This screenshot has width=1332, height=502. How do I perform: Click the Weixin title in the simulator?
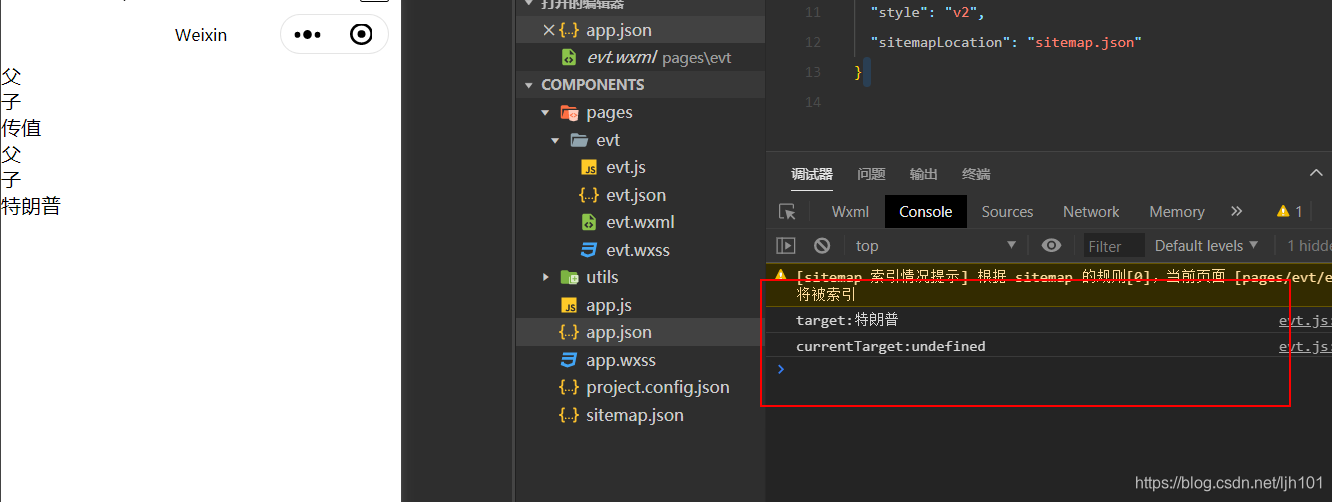coord(201,35)
